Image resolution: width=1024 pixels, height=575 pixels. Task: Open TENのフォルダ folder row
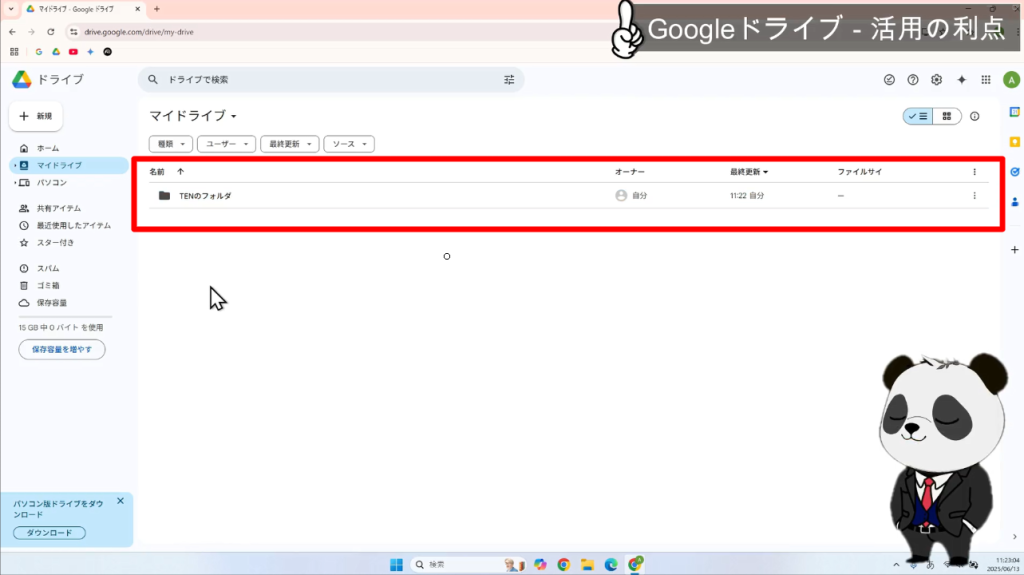568,195
